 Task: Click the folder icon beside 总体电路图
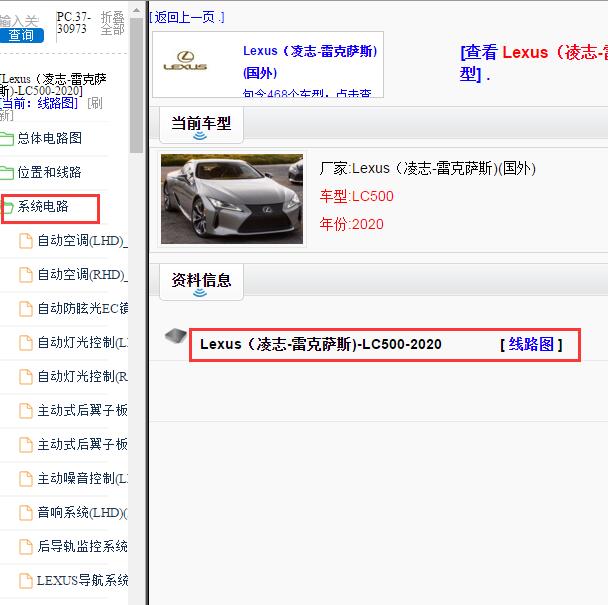7,139
